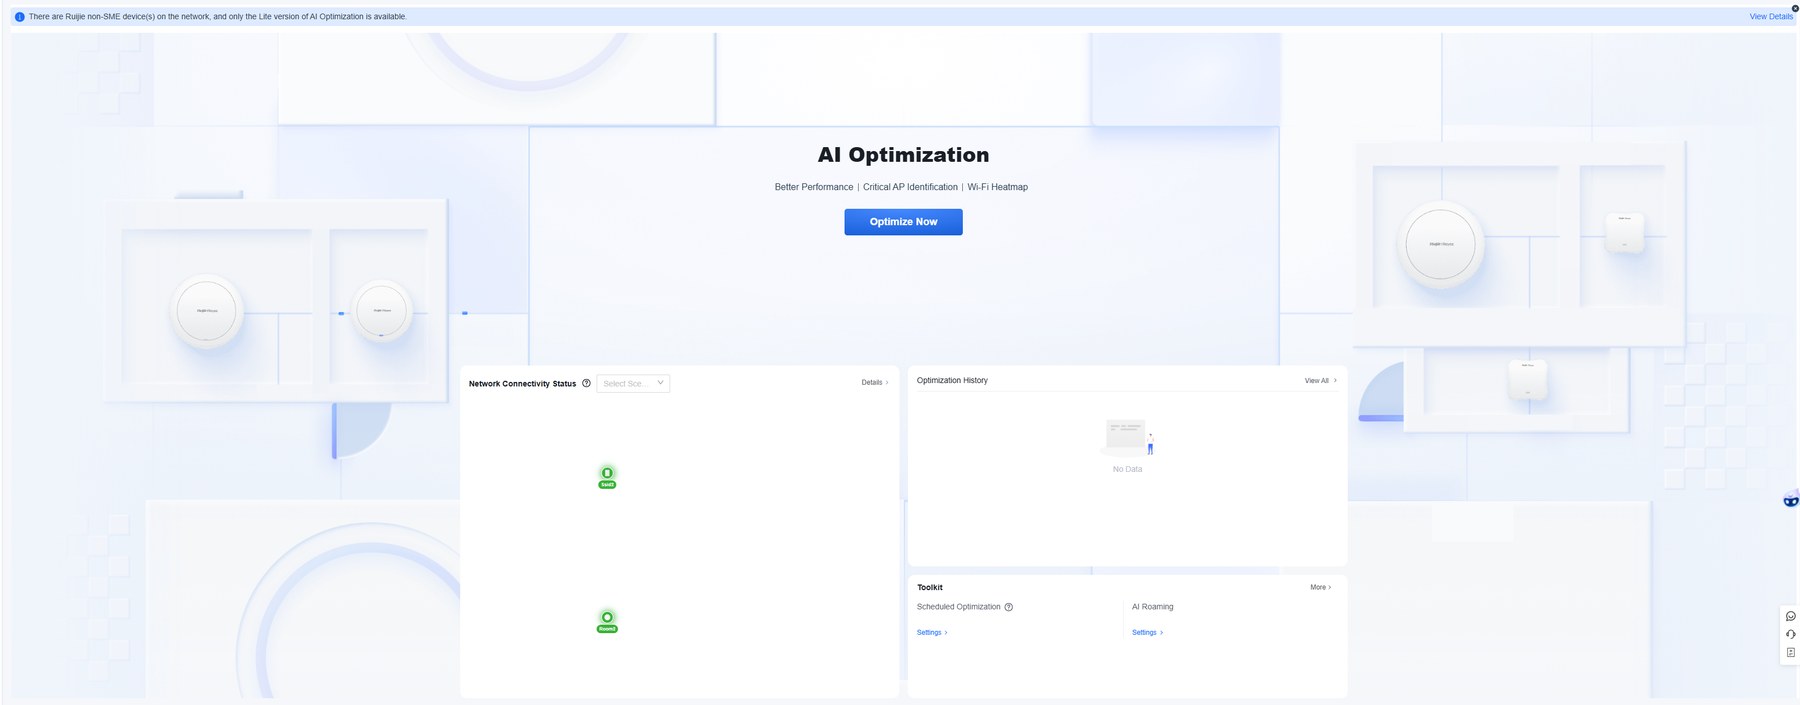Open View Details in the notification banner
The height and width of the screenshot is (705, 1800).
1770,17
